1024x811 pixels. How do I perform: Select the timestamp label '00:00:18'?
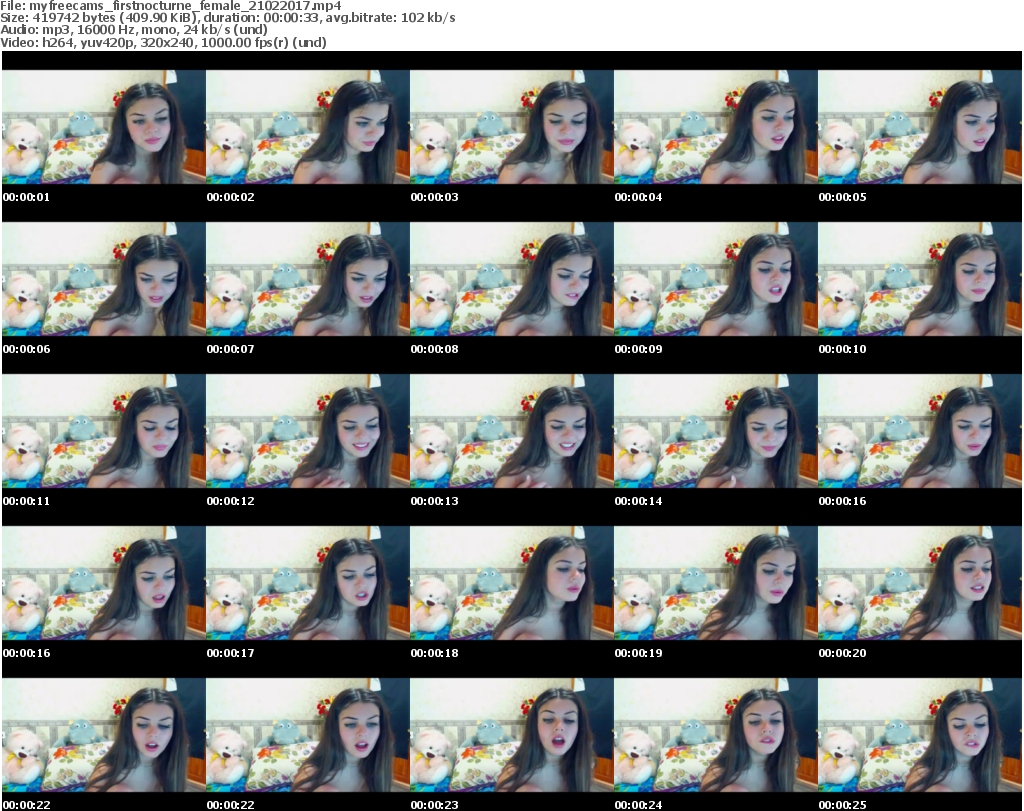434,654
